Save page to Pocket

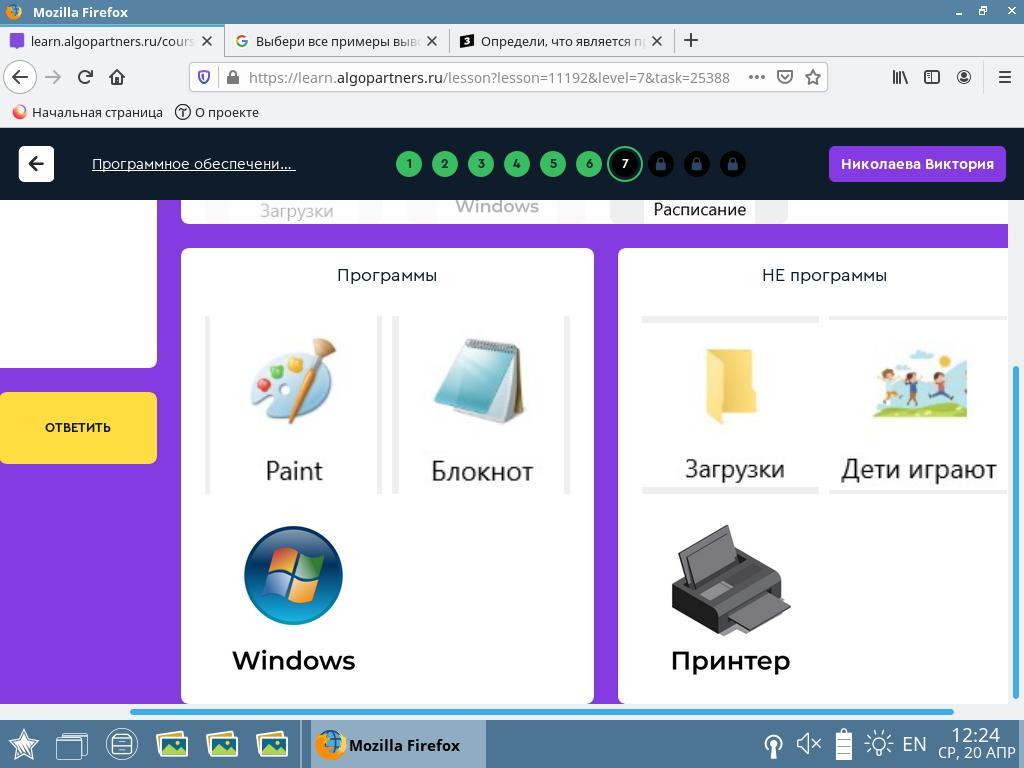tap(784, 77)
